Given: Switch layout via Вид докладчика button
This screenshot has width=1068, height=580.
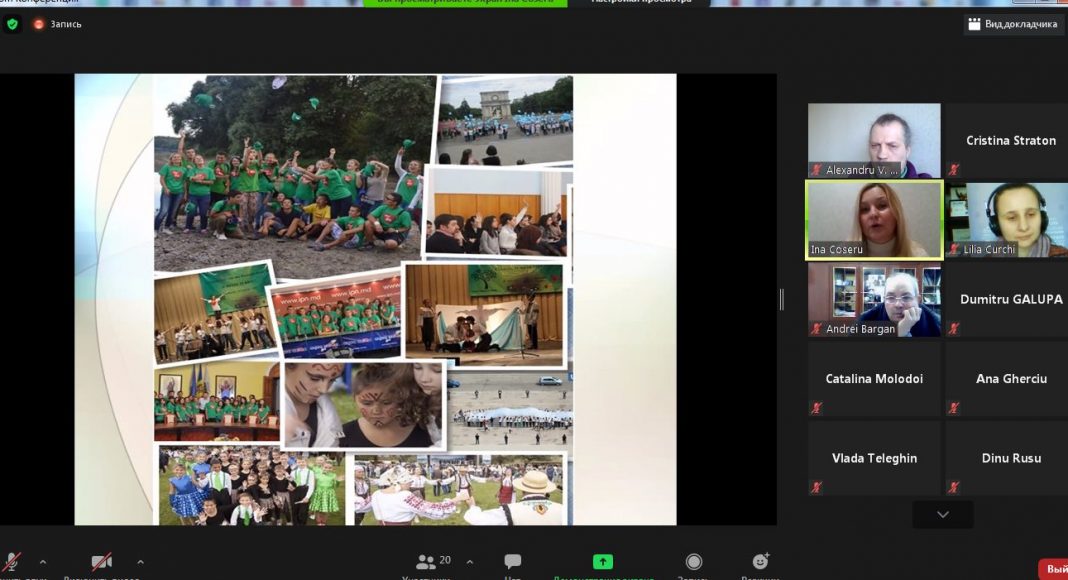Looking at the screenshot, I should click(1013, 24).
